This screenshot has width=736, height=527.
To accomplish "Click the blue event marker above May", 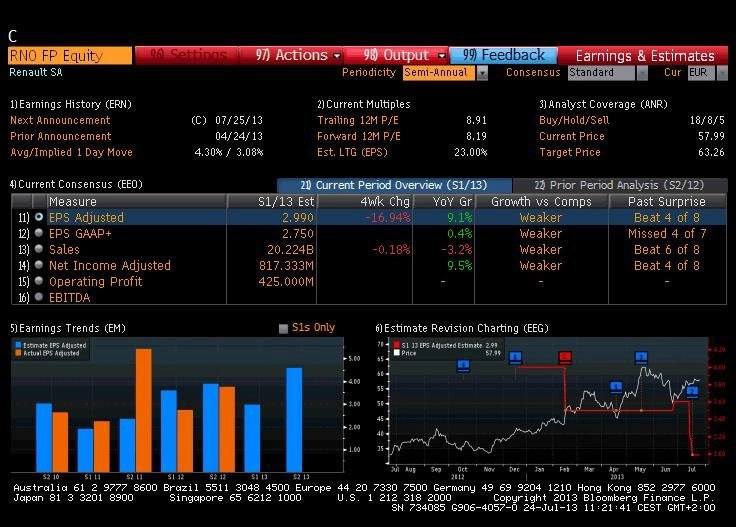I will point(641,358).
